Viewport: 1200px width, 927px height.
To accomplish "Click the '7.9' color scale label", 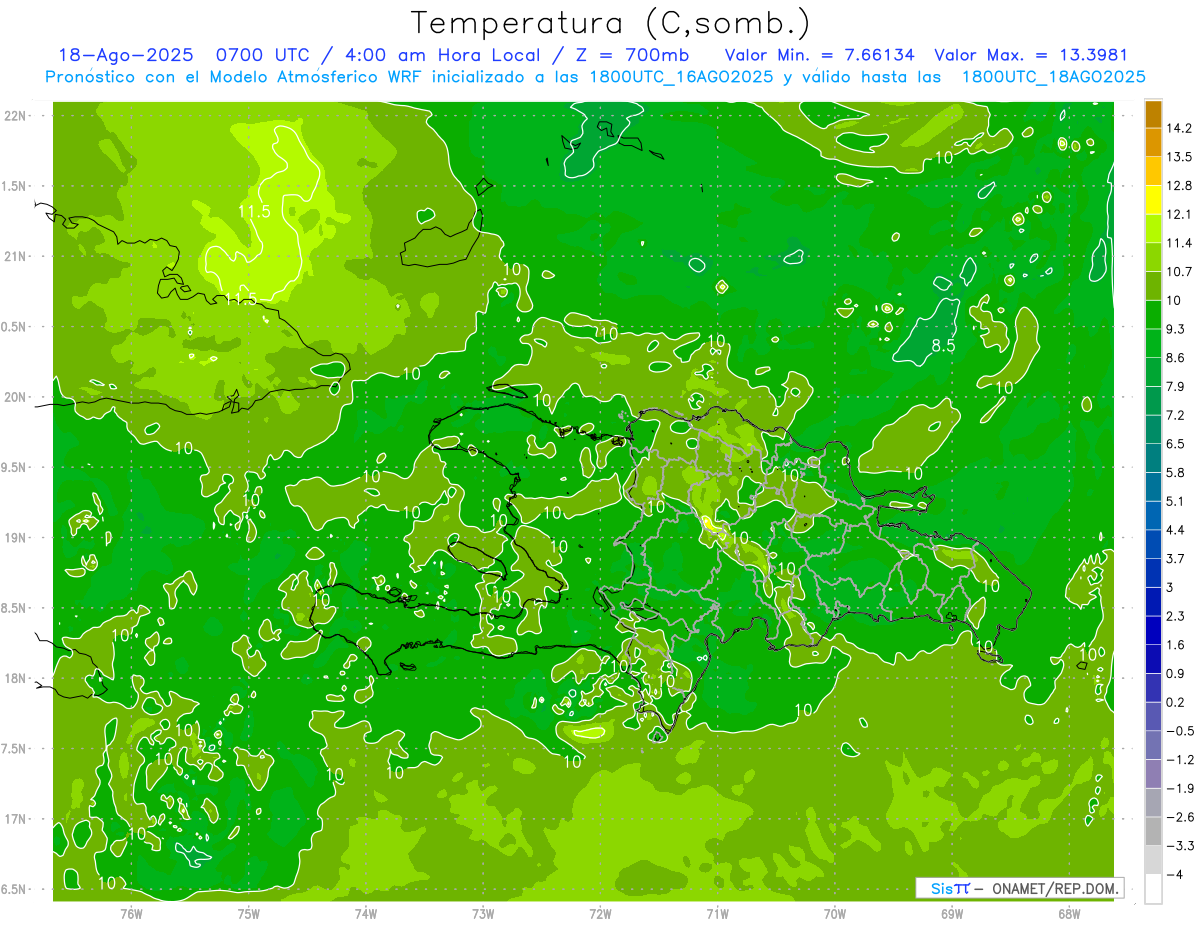I will click(x=1175, y=387).
